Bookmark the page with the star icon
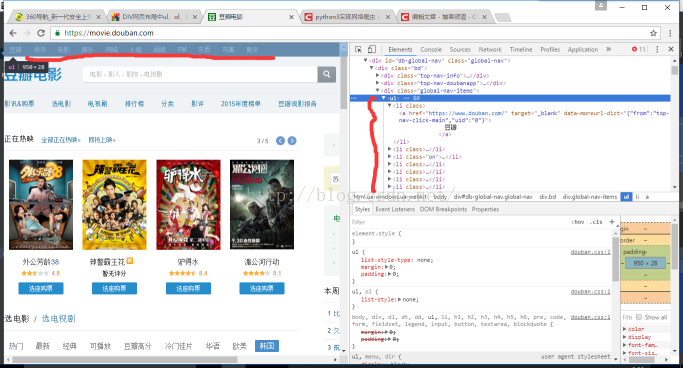 653,33
